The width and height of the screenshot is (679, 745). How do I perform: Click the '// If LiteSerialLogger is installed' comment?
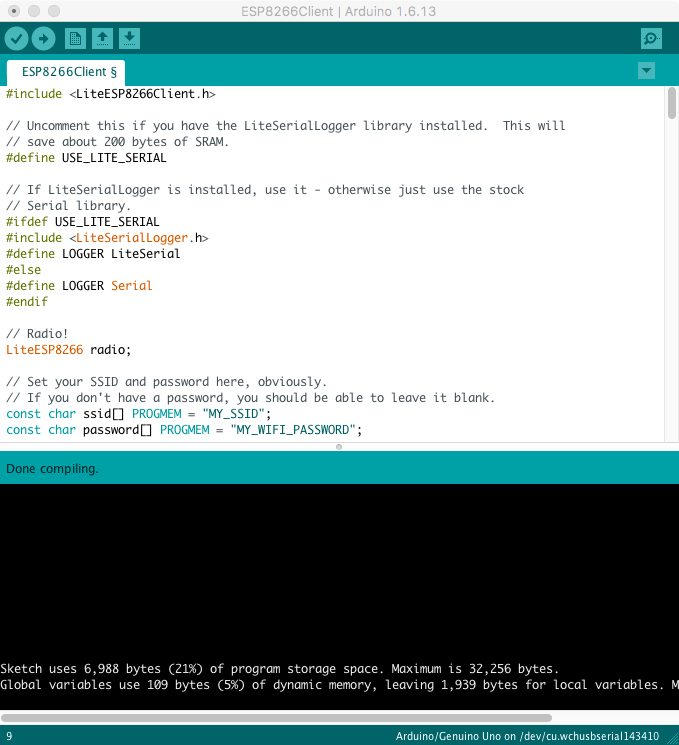pos(265,190)
